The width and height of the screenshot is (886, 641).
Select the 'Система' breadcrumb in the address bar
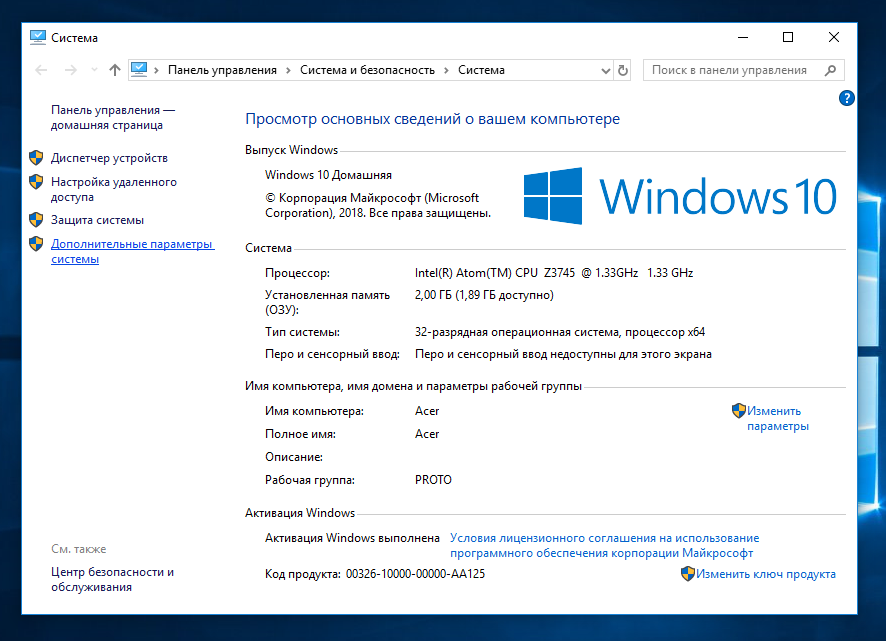(x=481, y=70)
